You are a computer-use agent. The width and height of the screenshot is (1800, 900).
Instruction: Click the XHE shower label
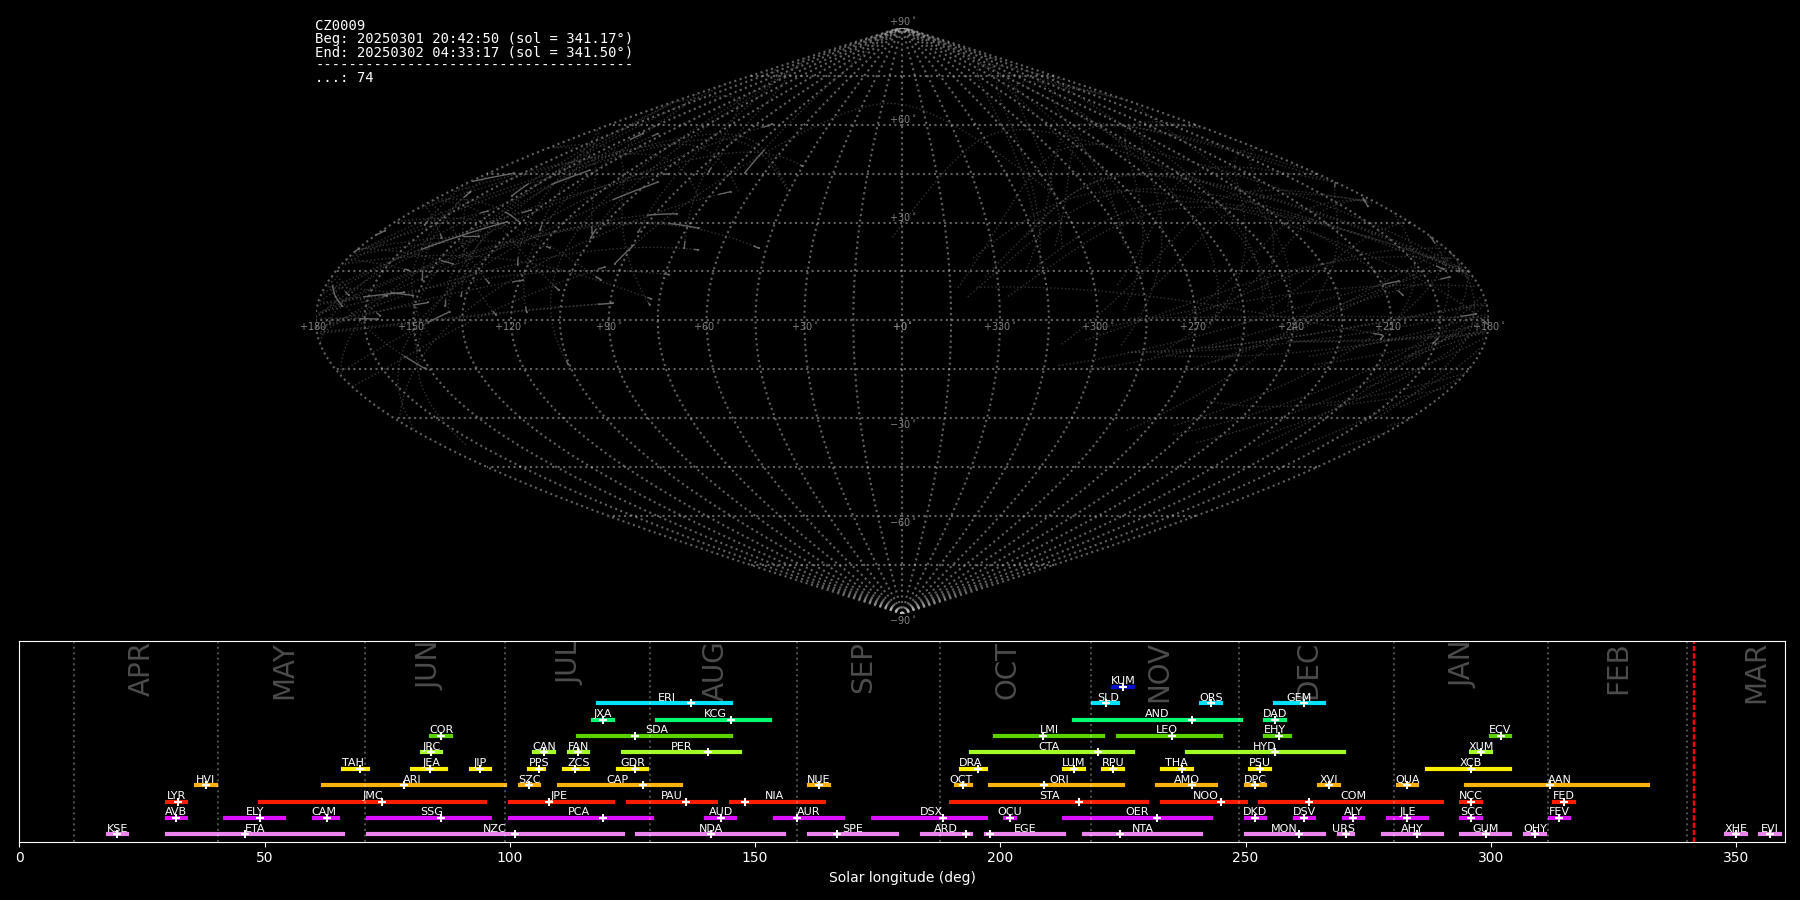click(1736, 829)
